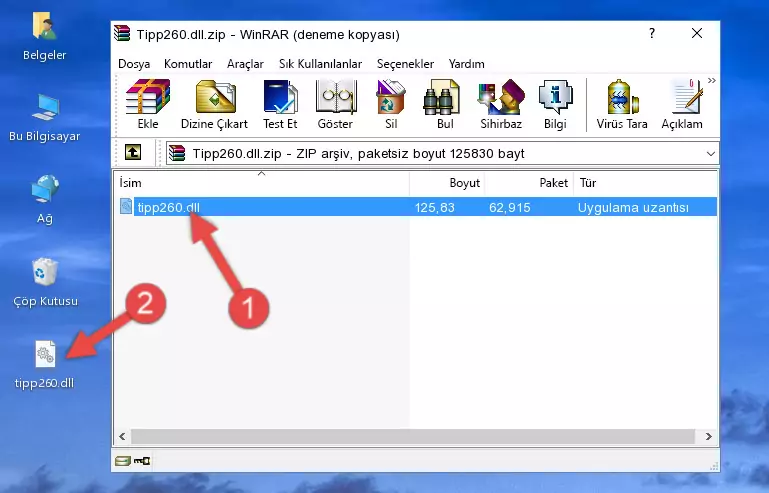This screenshot has width=769, height=493.
Task: Select the tipp260.dll row name text
Action: 168,208
